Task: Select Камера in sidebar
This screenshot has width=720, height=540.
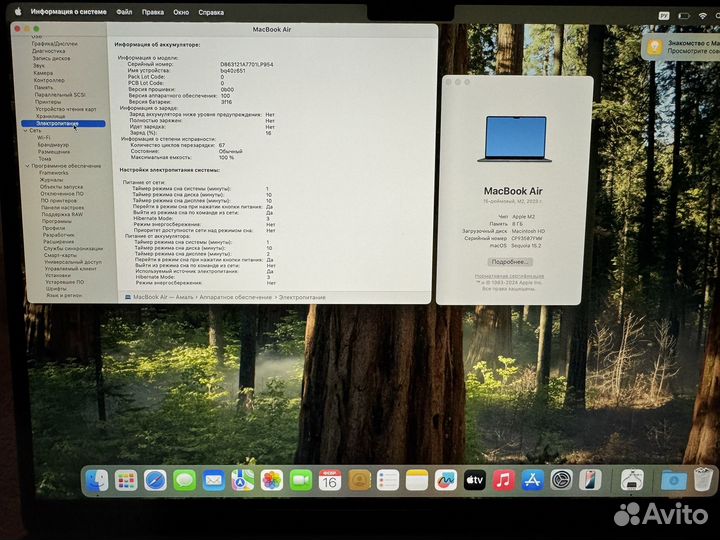Action: (43, 73)
